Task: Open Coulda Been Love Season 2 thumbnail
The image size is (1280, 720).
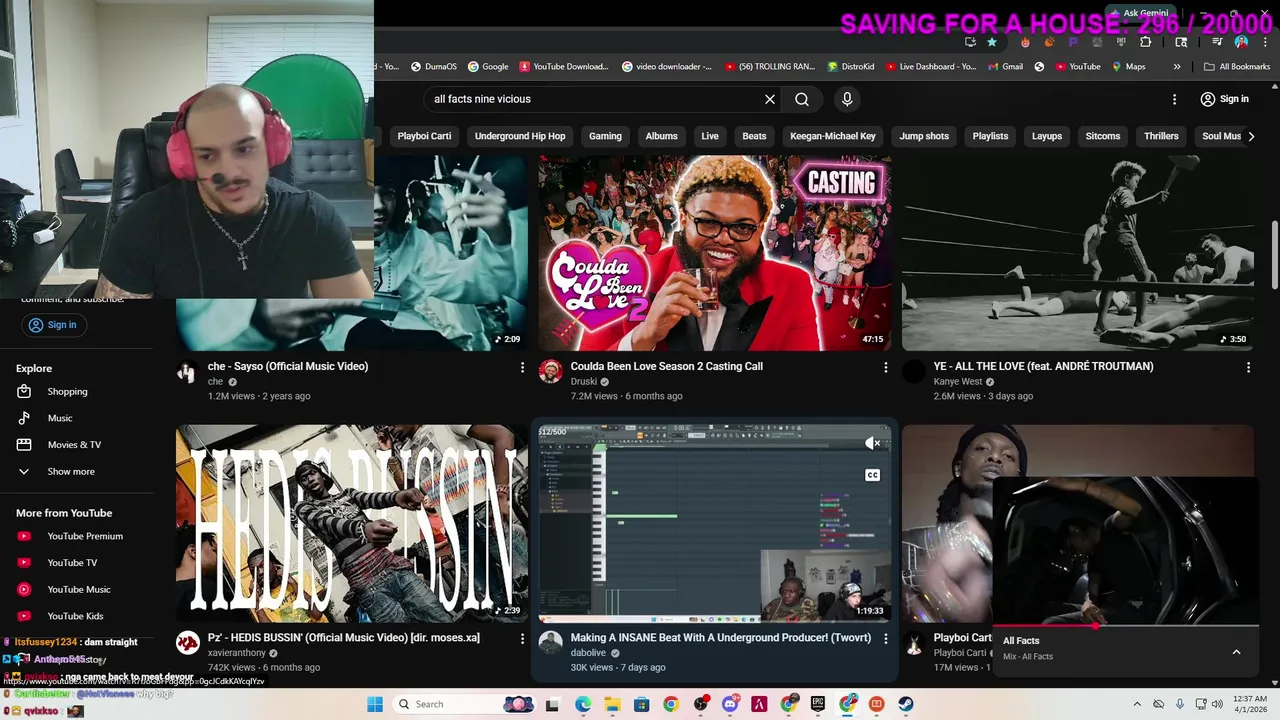Action: click(x=715, y=252)
